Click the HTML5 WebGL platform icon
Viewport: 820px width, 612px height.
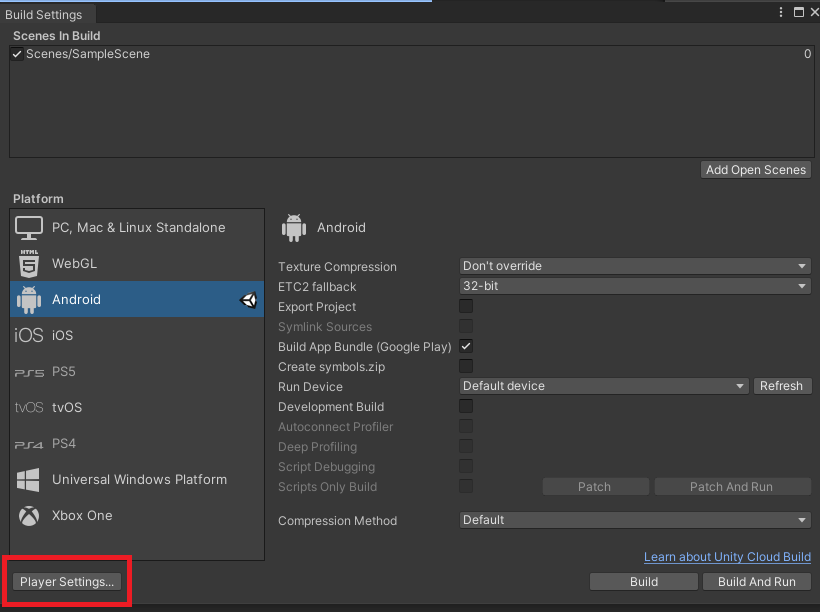[x=29, y=263]
